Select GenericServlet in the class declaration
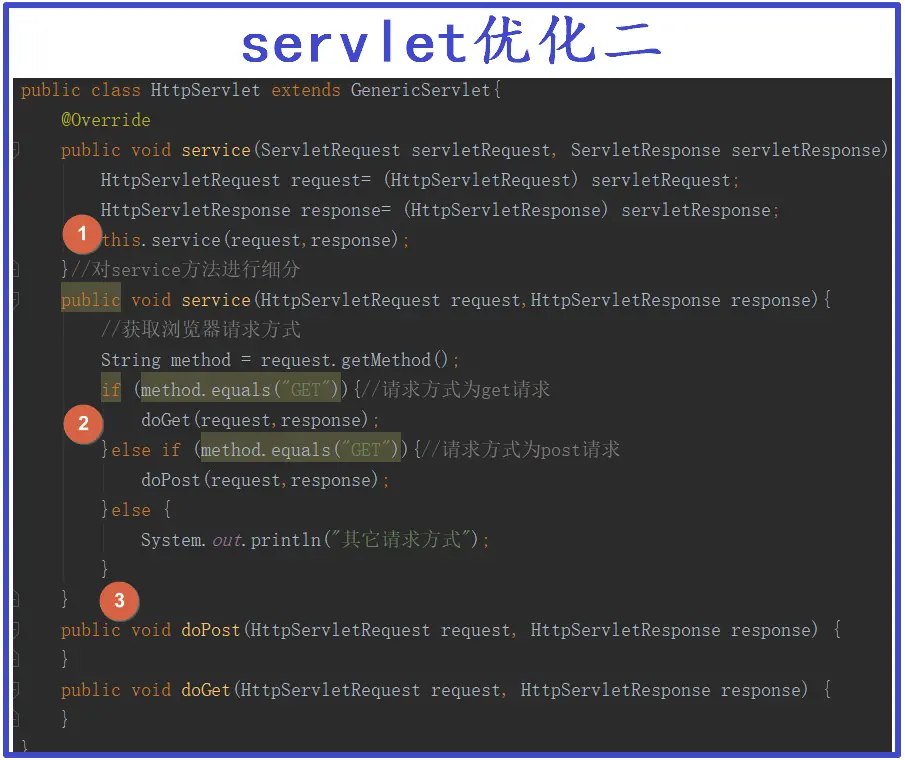Viewport: 905px width, 760px height. pyautogui.click(x=421, y=90)
